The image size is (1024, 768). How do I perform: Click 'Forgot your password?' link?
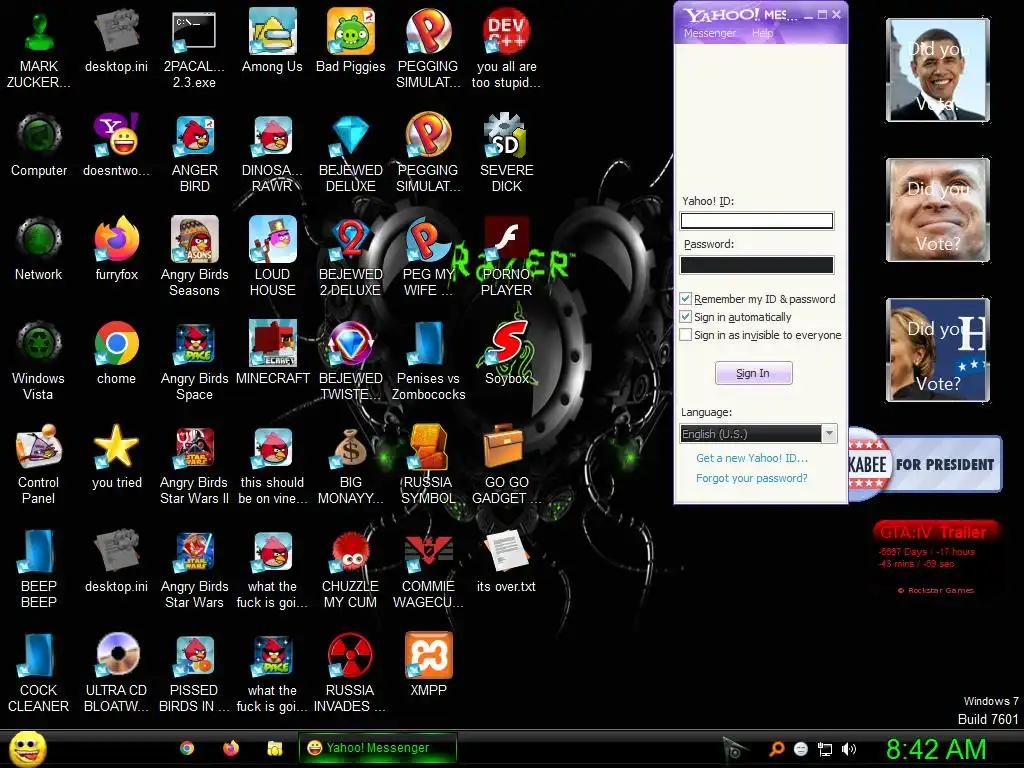752,478
